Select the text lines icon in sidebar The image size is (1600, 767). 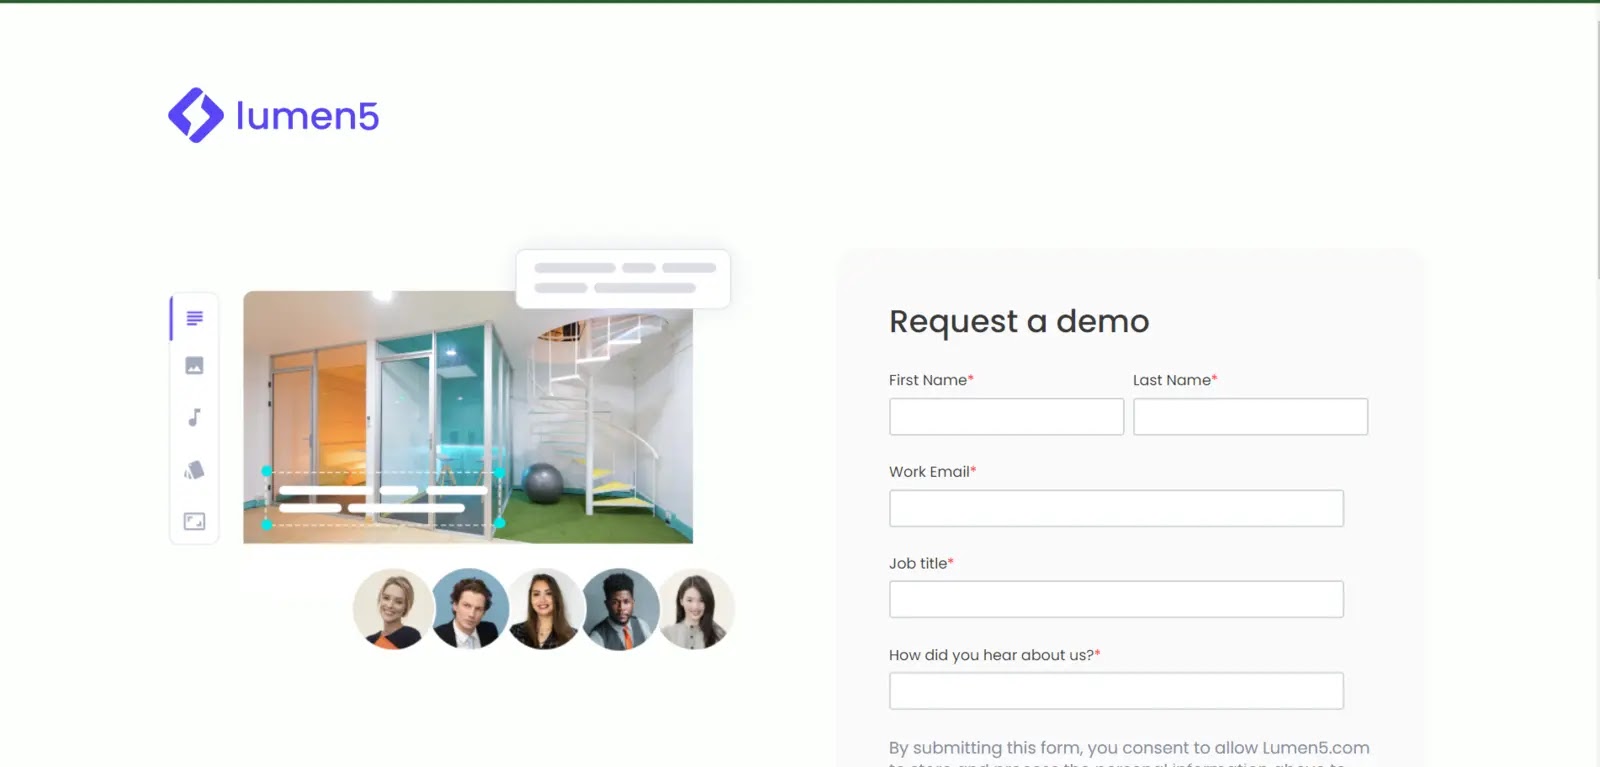(x=195, y=318)
